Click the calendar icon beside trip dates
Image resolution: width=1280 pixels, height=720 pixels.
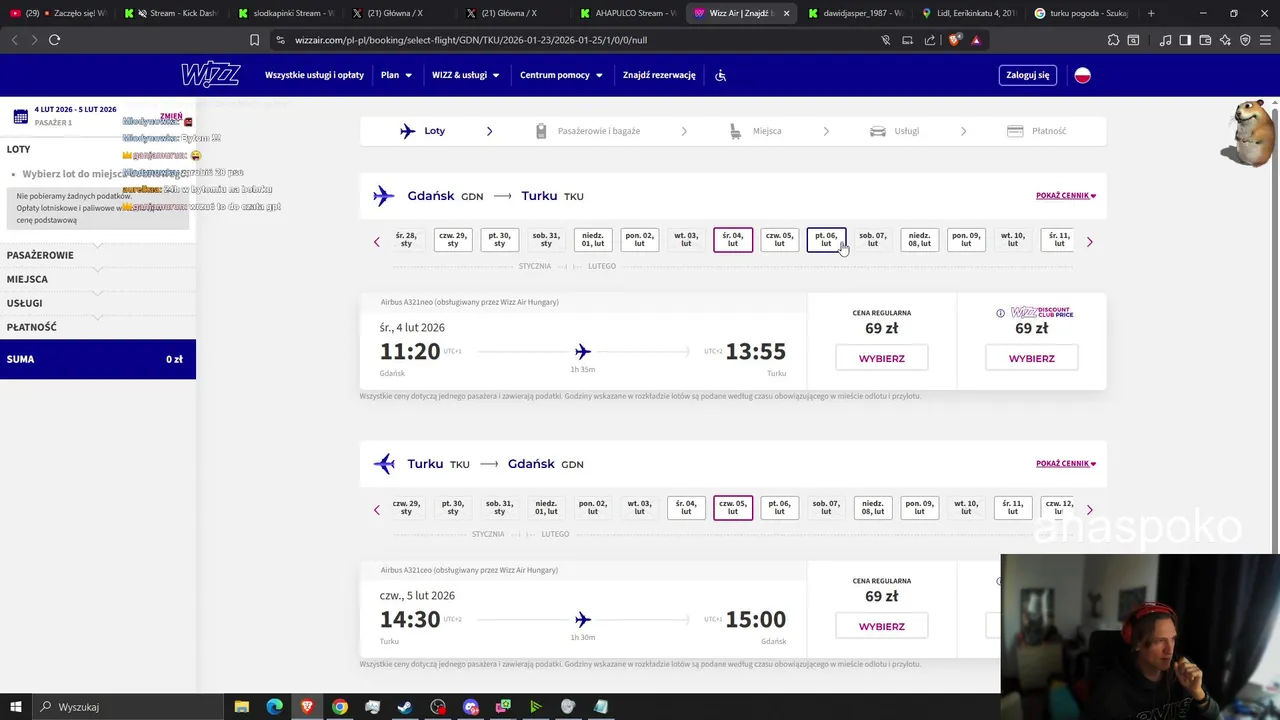point(20,116)
